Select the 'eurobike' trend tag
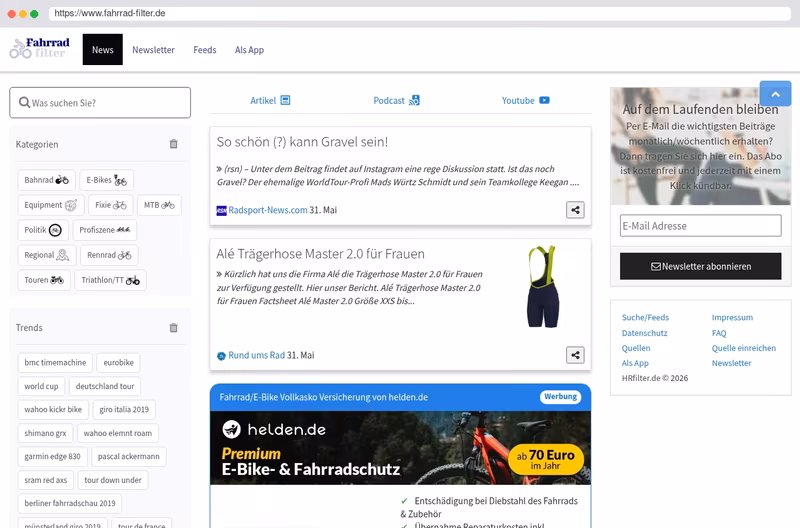The image size is (800, 528). pyautogui.click(x=118, y=363)
